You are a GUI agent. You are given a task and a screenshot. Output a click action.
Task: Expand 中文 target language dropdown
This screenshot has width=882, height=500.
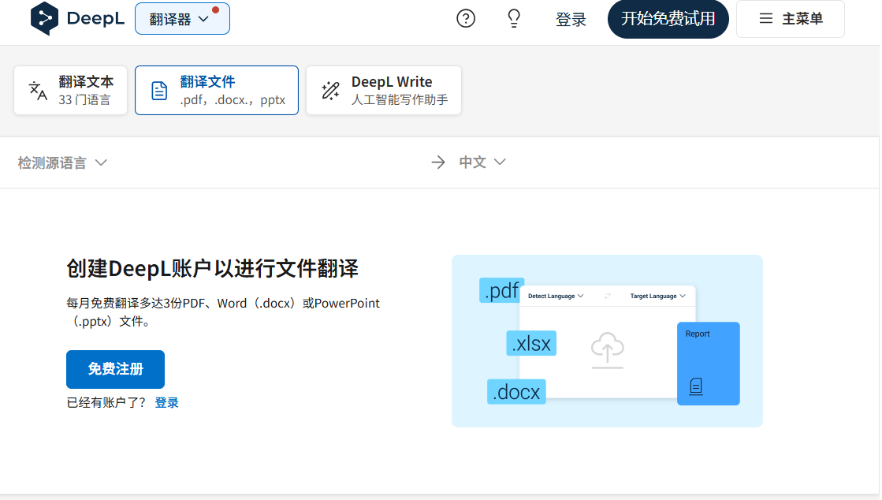482,162
